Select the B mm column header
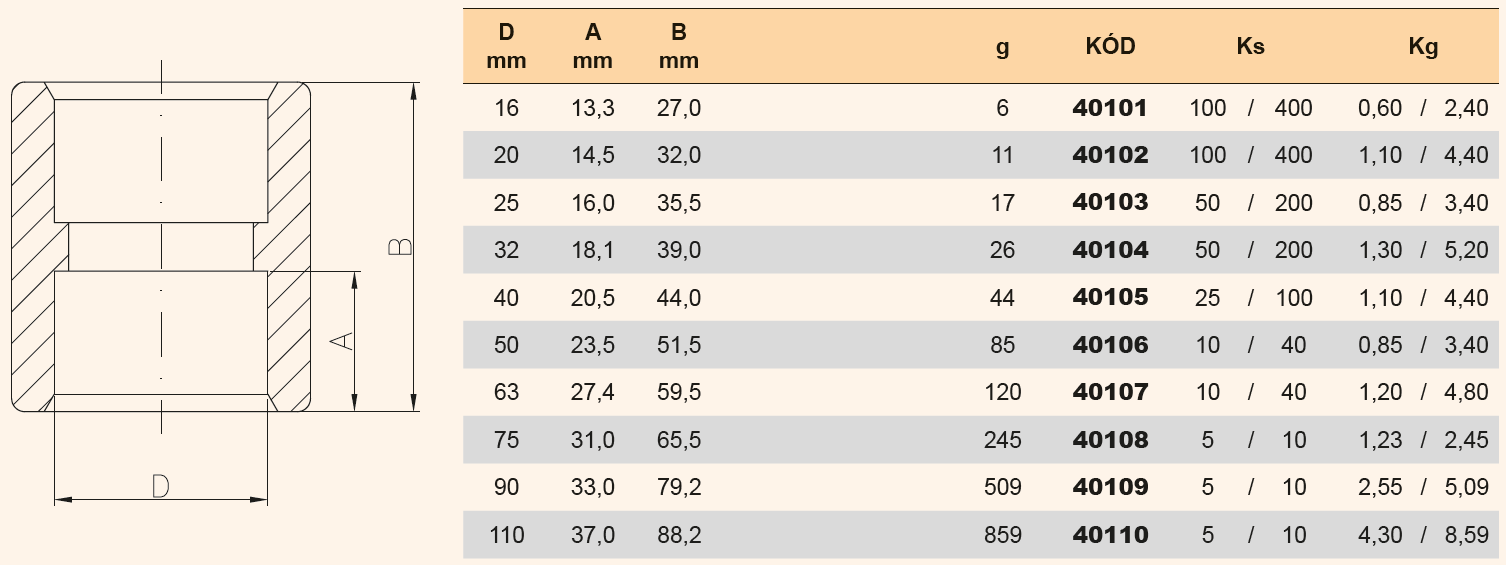This screenshot has height=565, width=1506. (679, 46)
